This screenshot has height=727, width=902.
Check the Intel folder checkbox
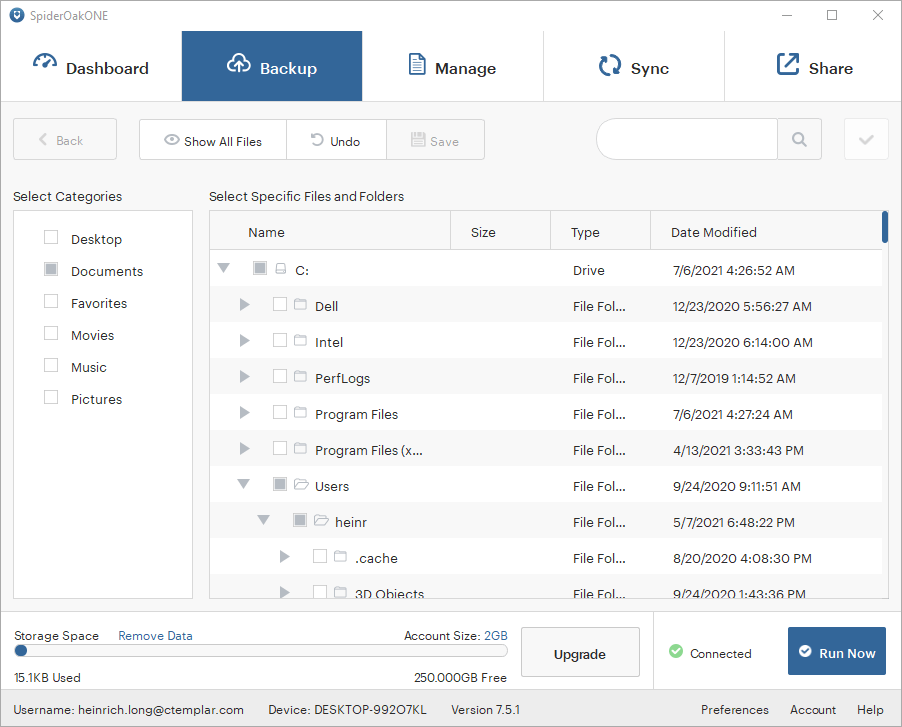coord(280,340)
